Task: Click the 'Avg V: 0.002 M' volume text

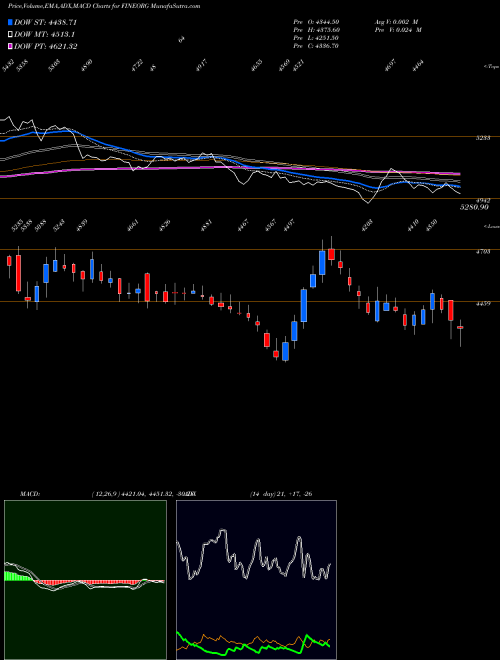Action: coord(396,21)
